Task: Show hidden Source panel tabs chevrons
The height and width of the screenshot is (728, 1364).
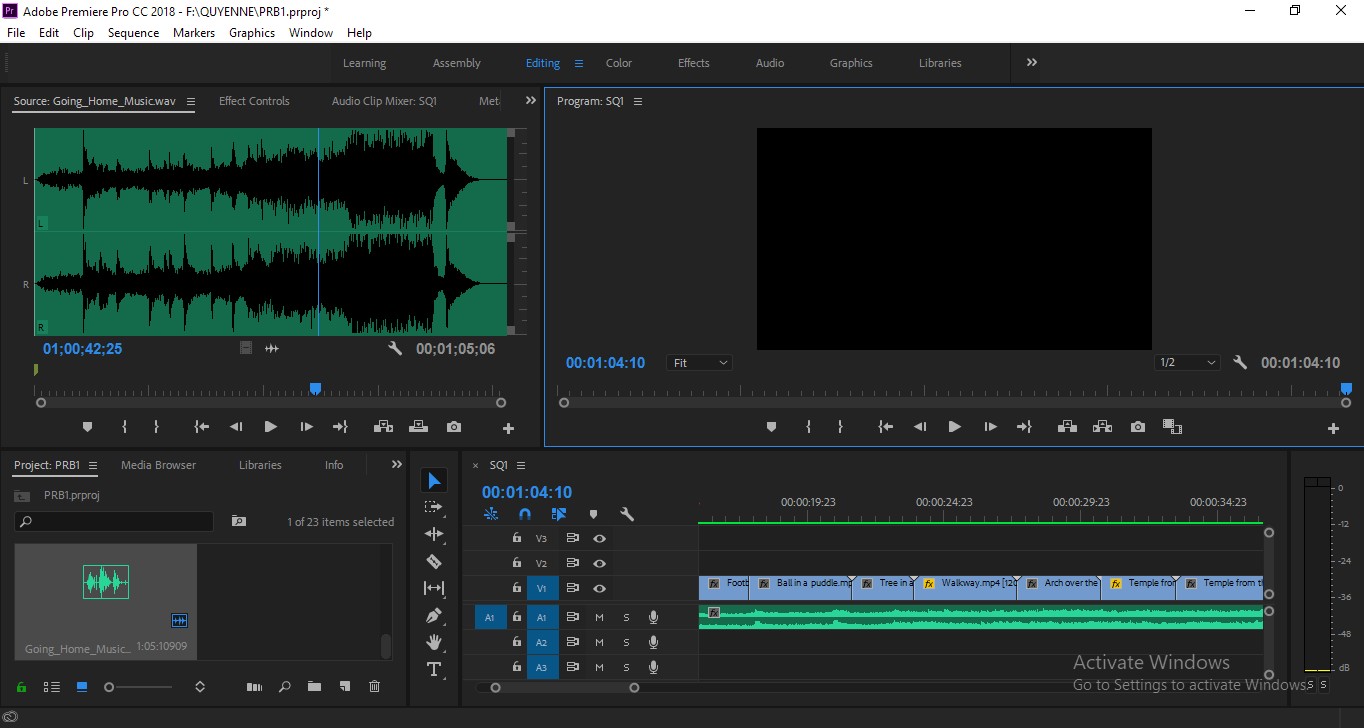Action: pos(531,101)
